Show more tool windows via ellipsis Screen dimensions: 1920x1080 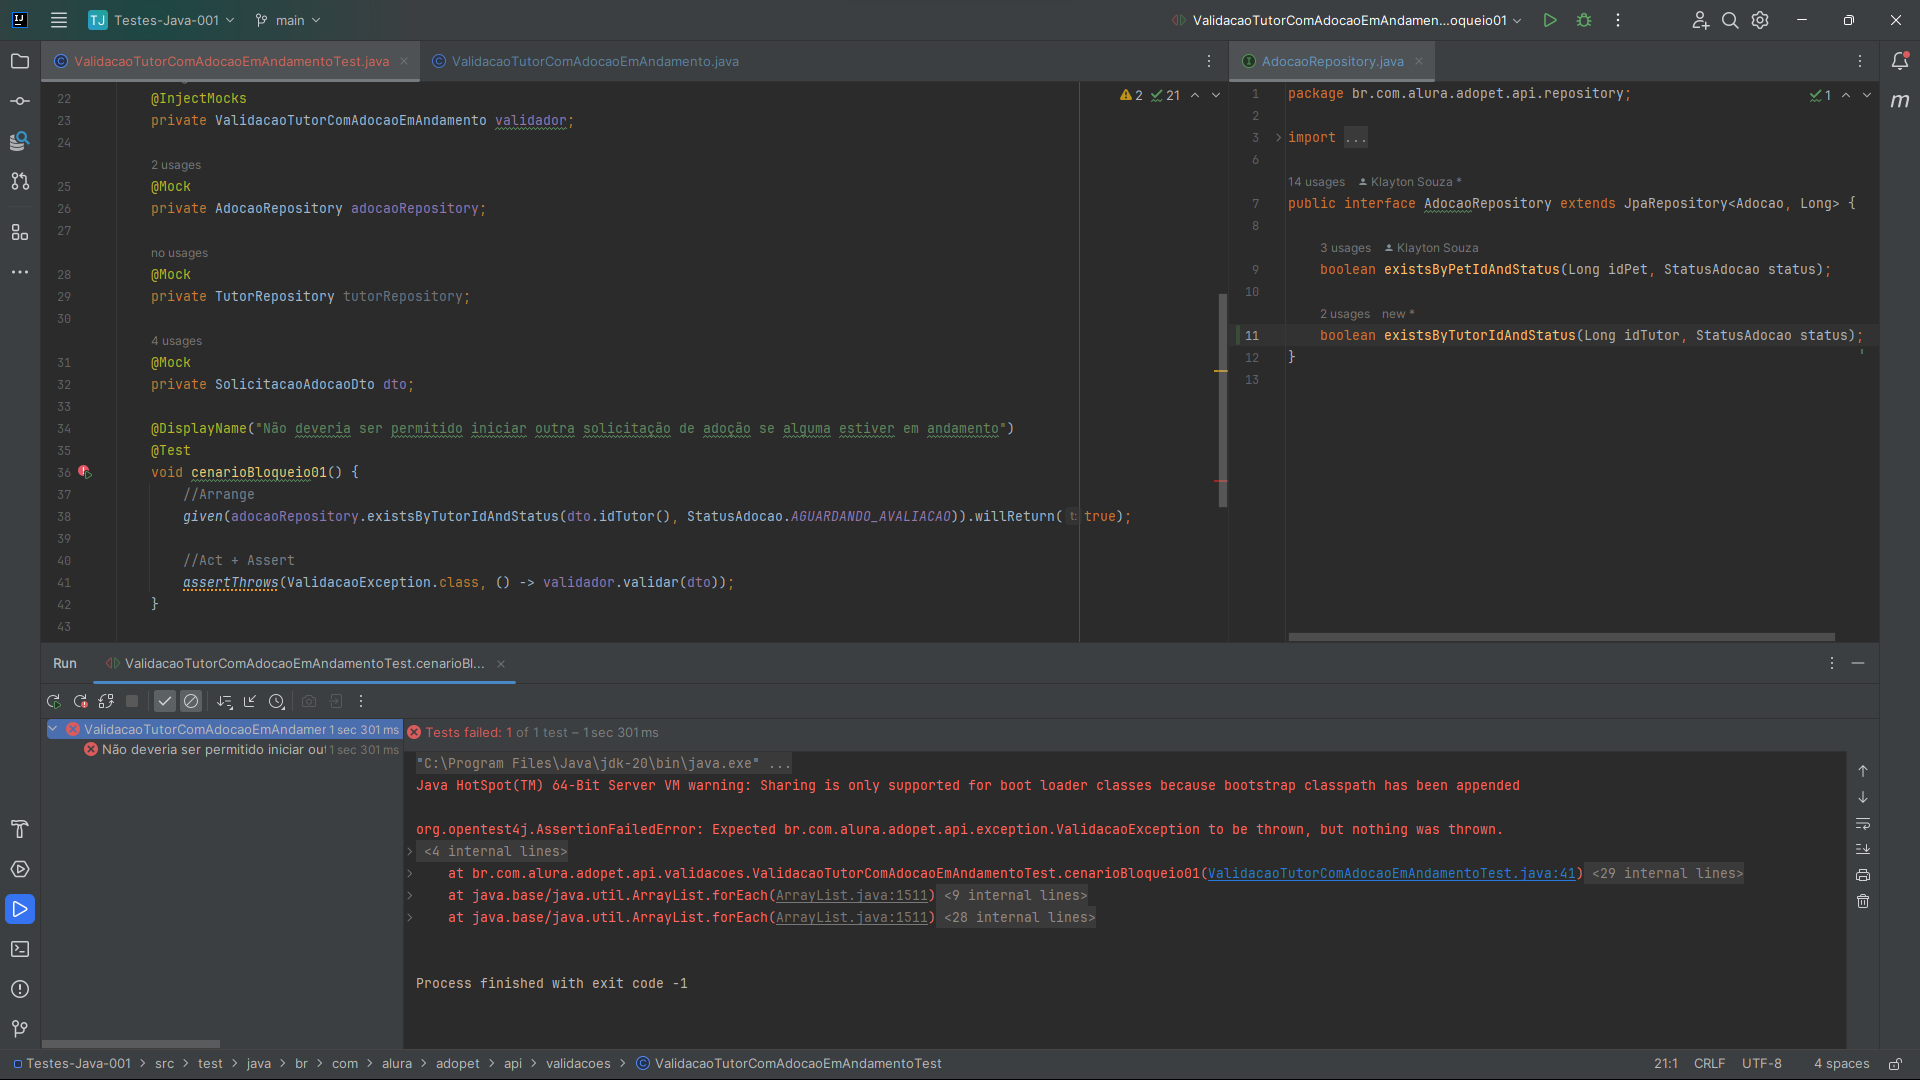point(20,272)
